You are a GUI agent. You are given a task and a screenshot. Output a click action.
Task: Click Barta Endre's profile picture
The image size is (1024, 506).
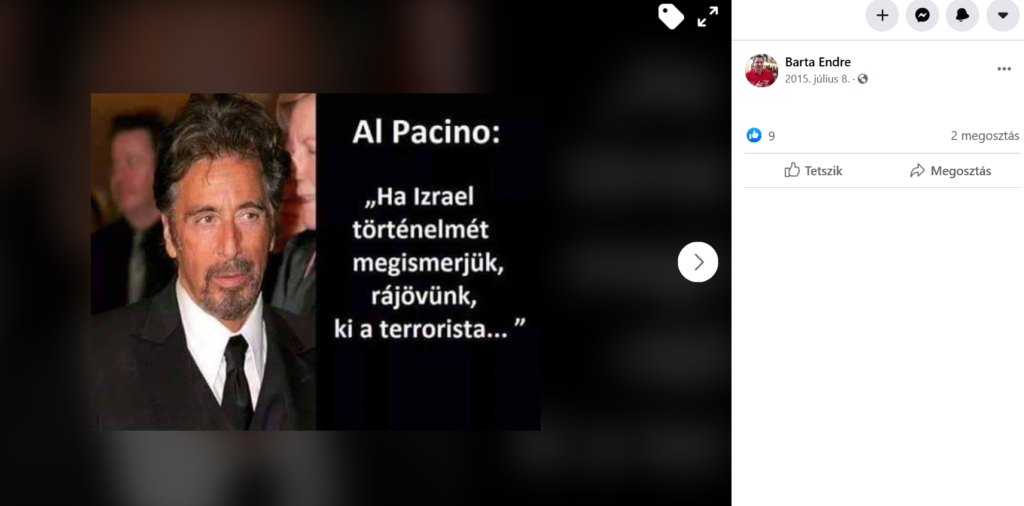761,71
